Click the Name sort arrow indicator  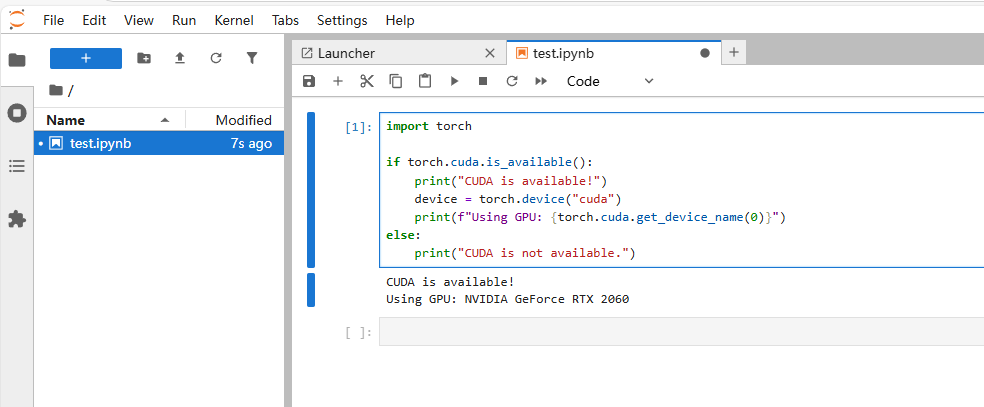coord(165,120)
